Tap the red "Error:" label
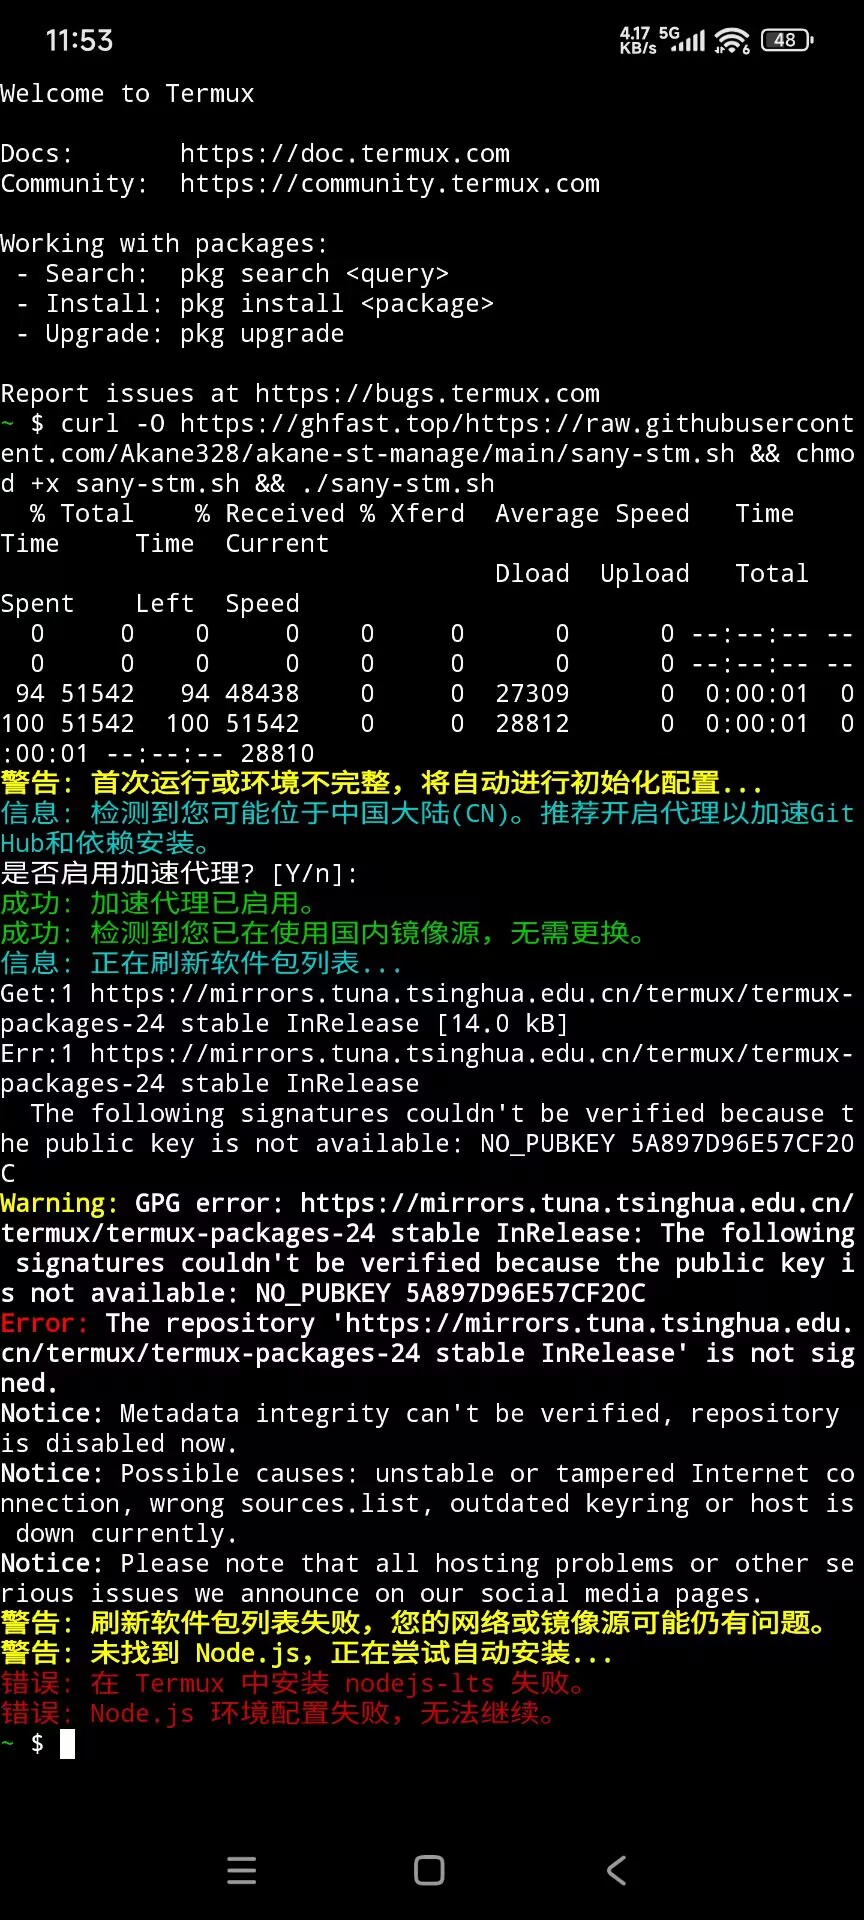The image size is (864, 1920). pos(45,1324)
